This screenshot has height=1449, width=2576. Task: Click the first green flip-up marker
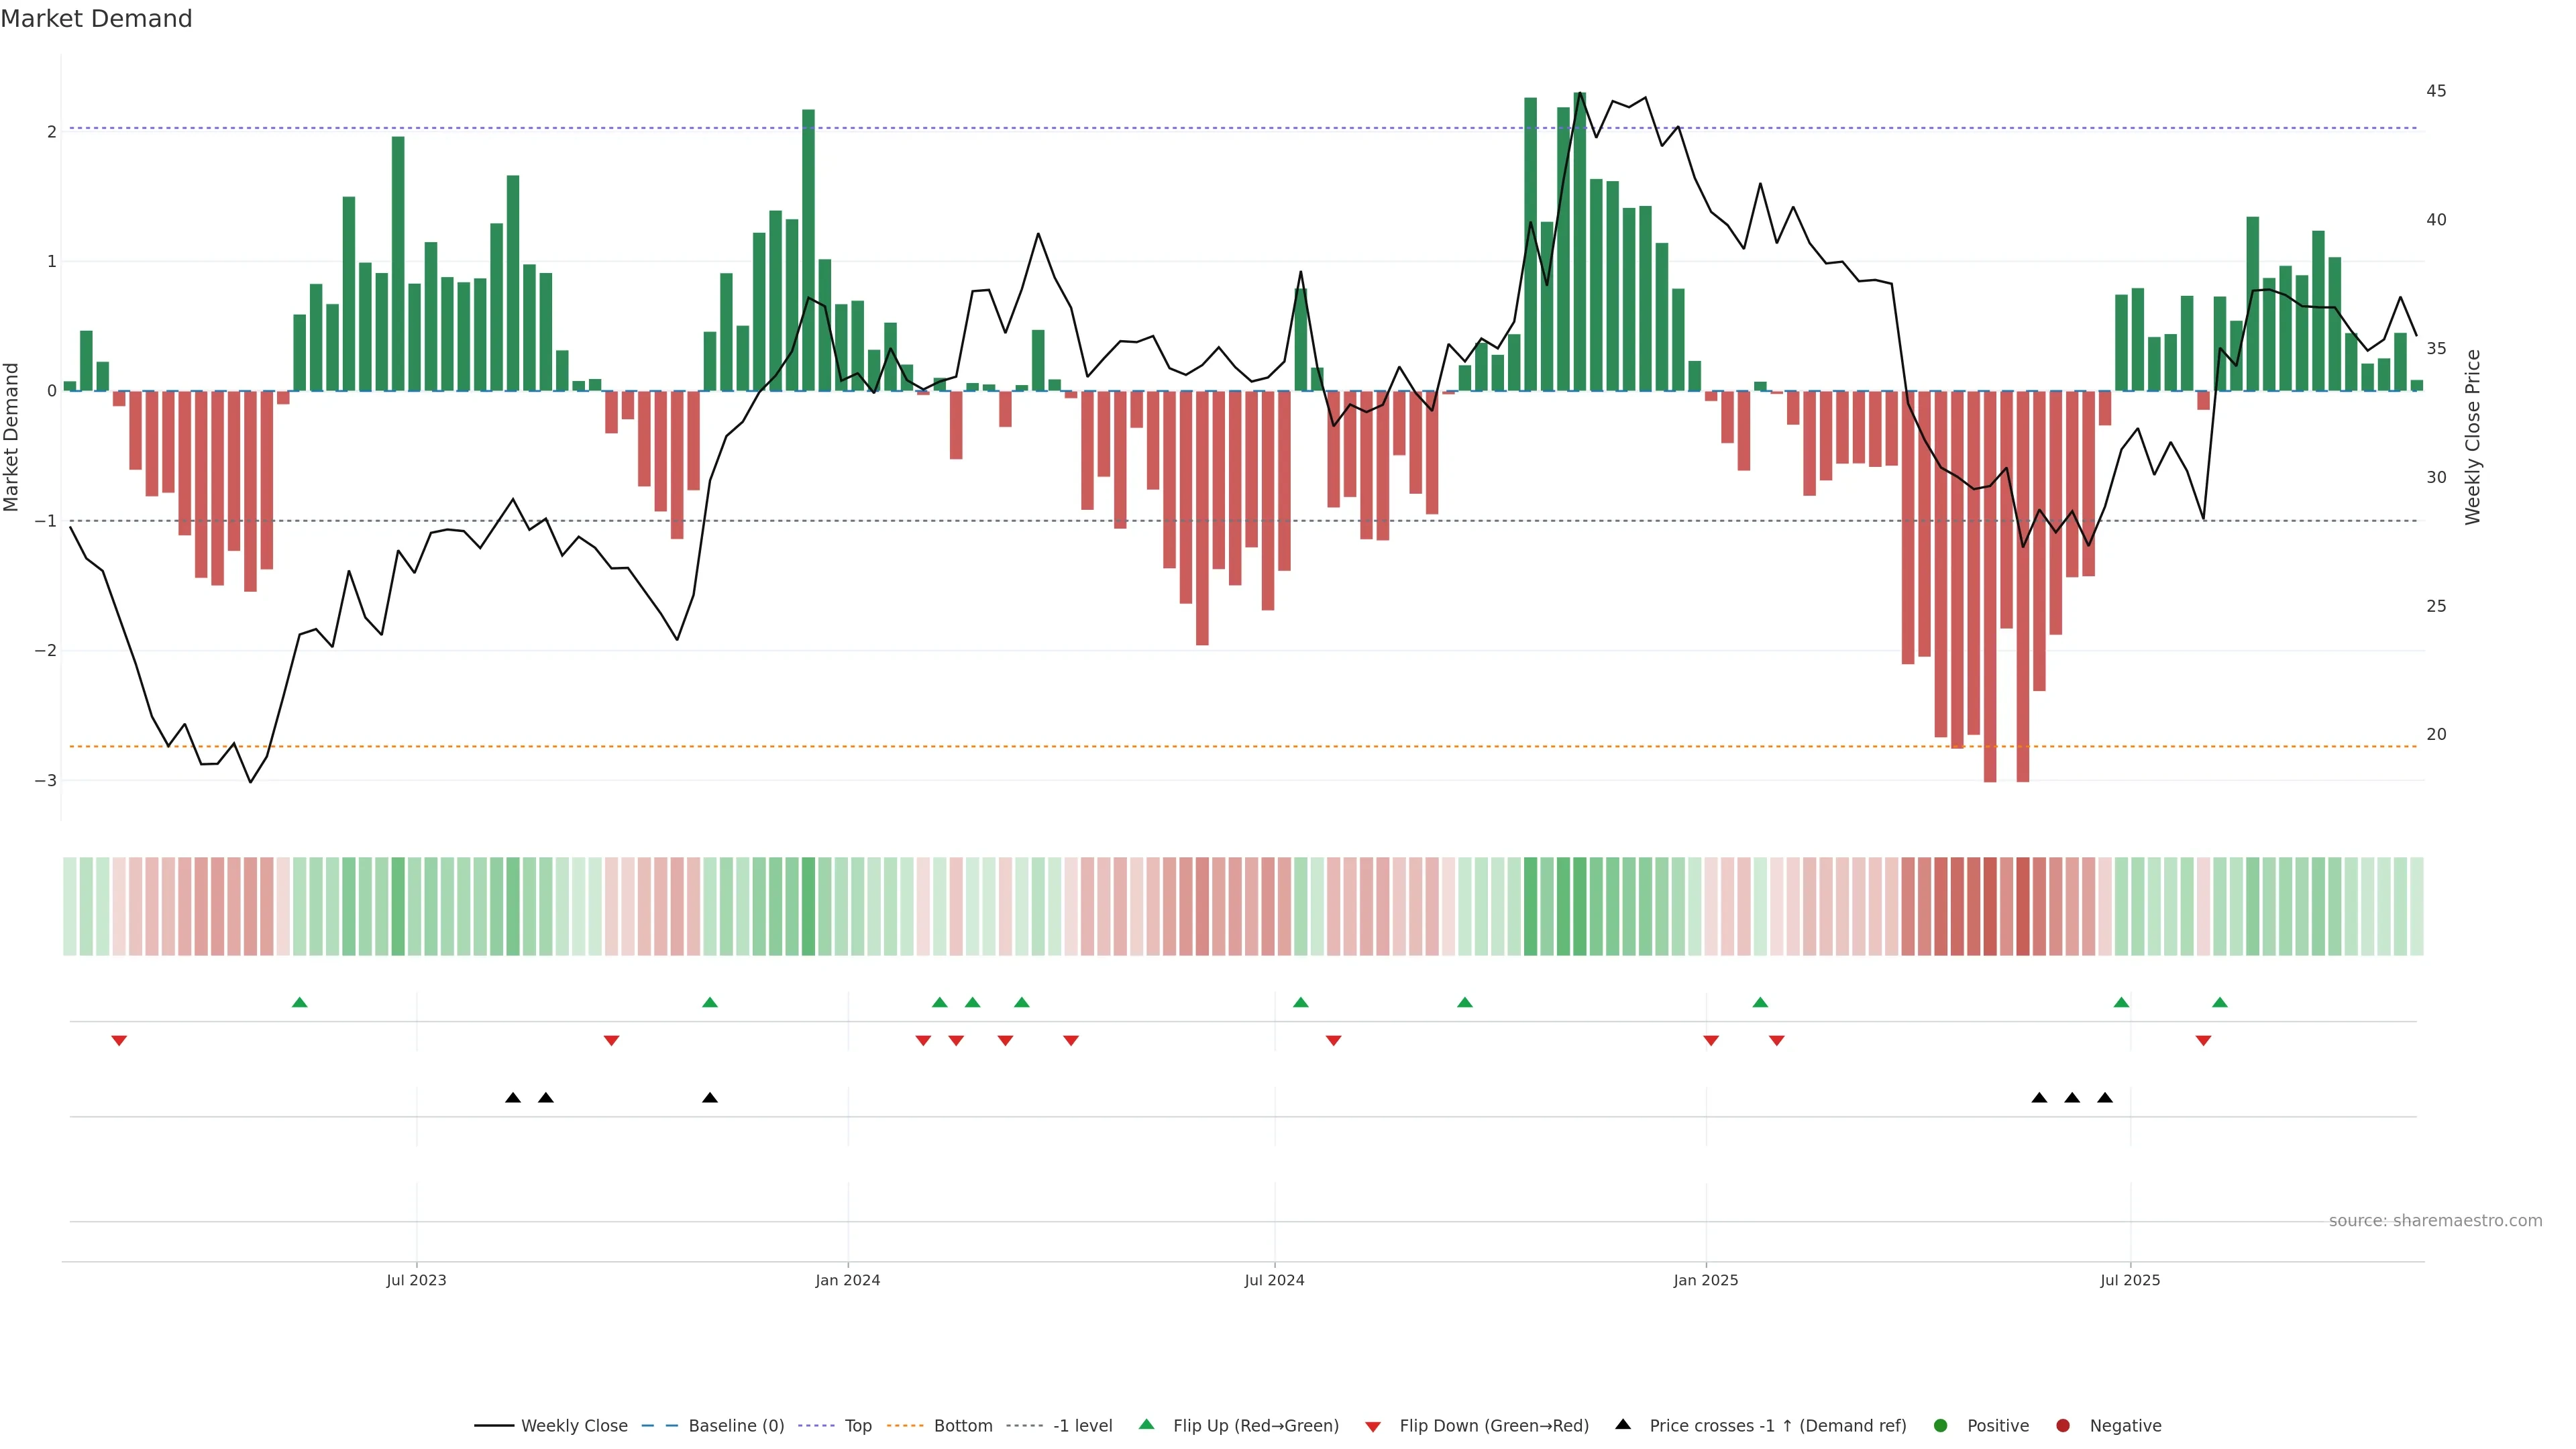(x=299, y=1002)
